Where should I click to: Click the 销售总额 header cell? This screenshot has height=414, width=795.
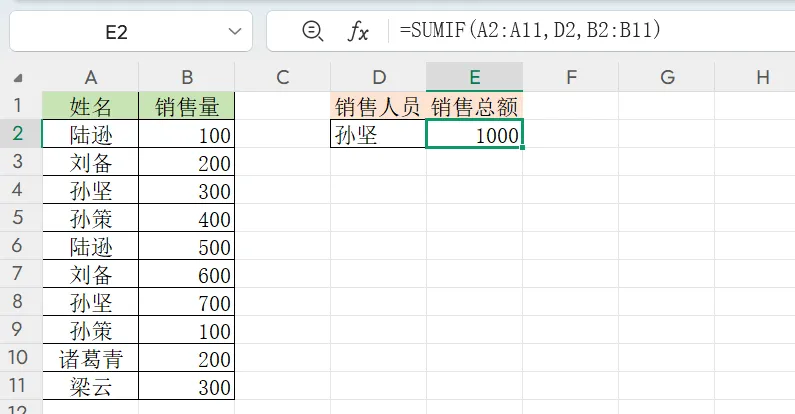(x=475, y=106)
